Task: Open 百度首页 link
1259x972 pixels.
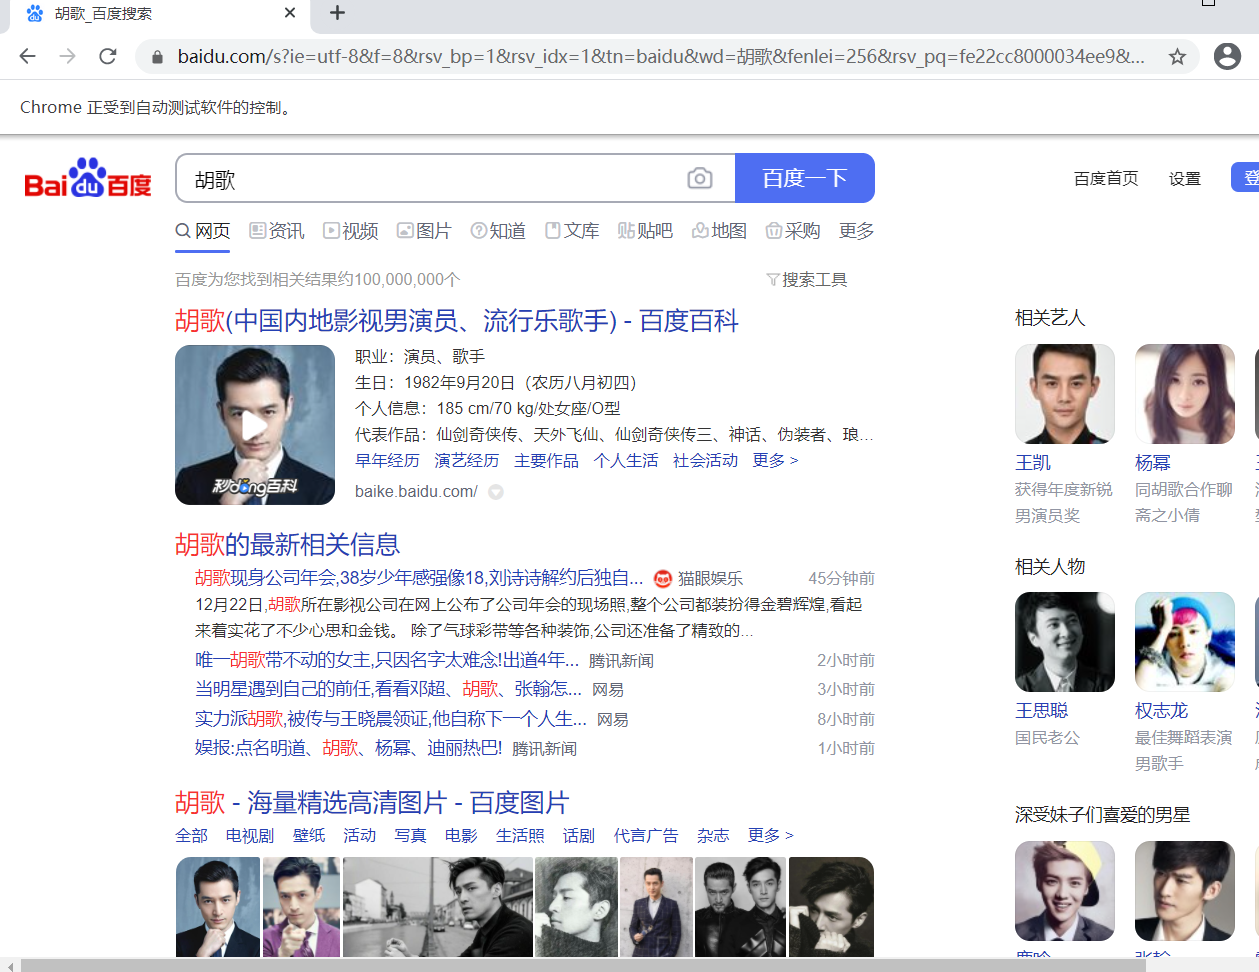Action: coord(1106,179)
